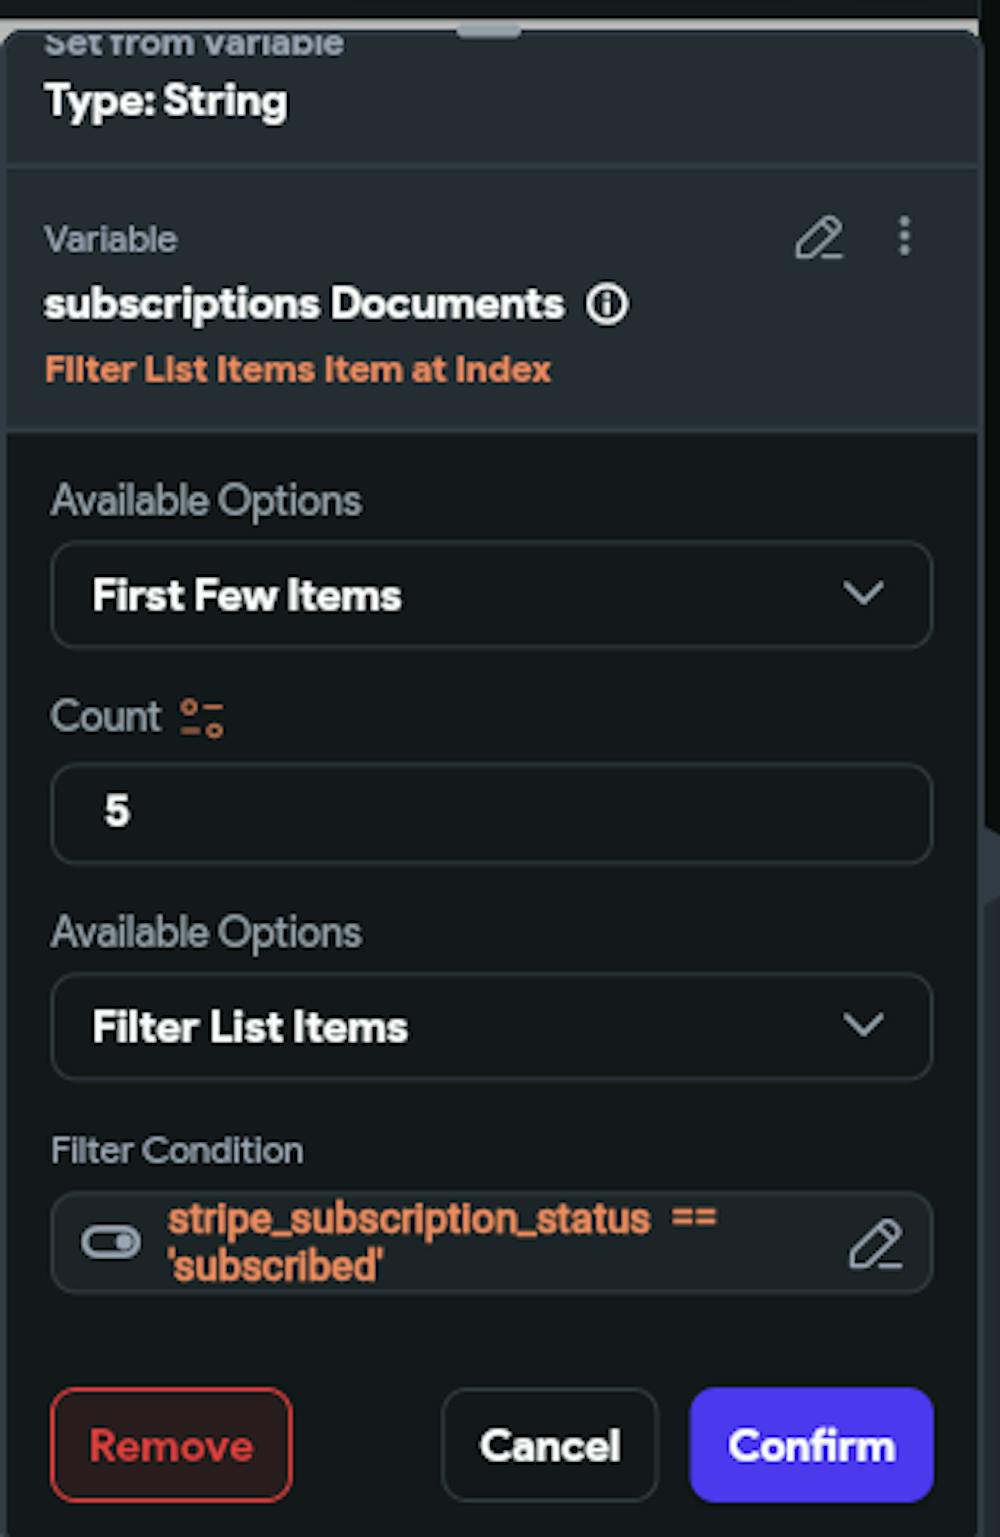Click the Count input field showing 5
Viewport: 1000px width, 1537px height.
click(491, 812)
